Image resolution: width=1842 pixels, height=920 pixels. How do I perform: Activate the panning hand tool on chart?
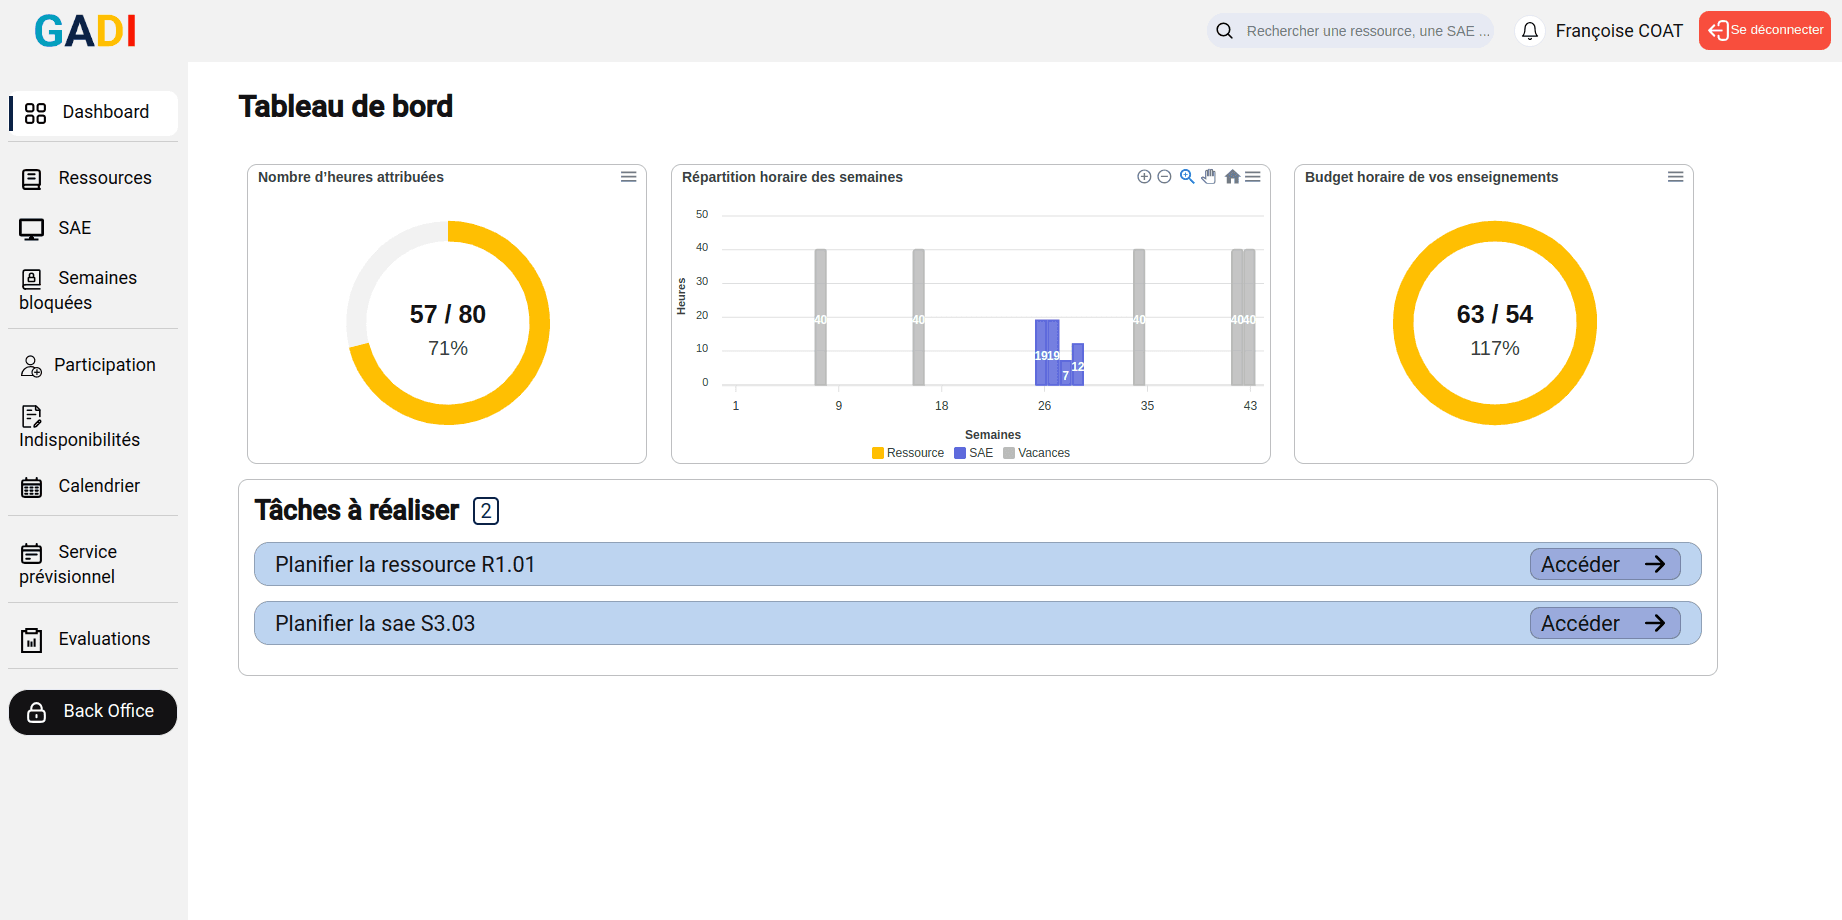(x=1209, y=177)
